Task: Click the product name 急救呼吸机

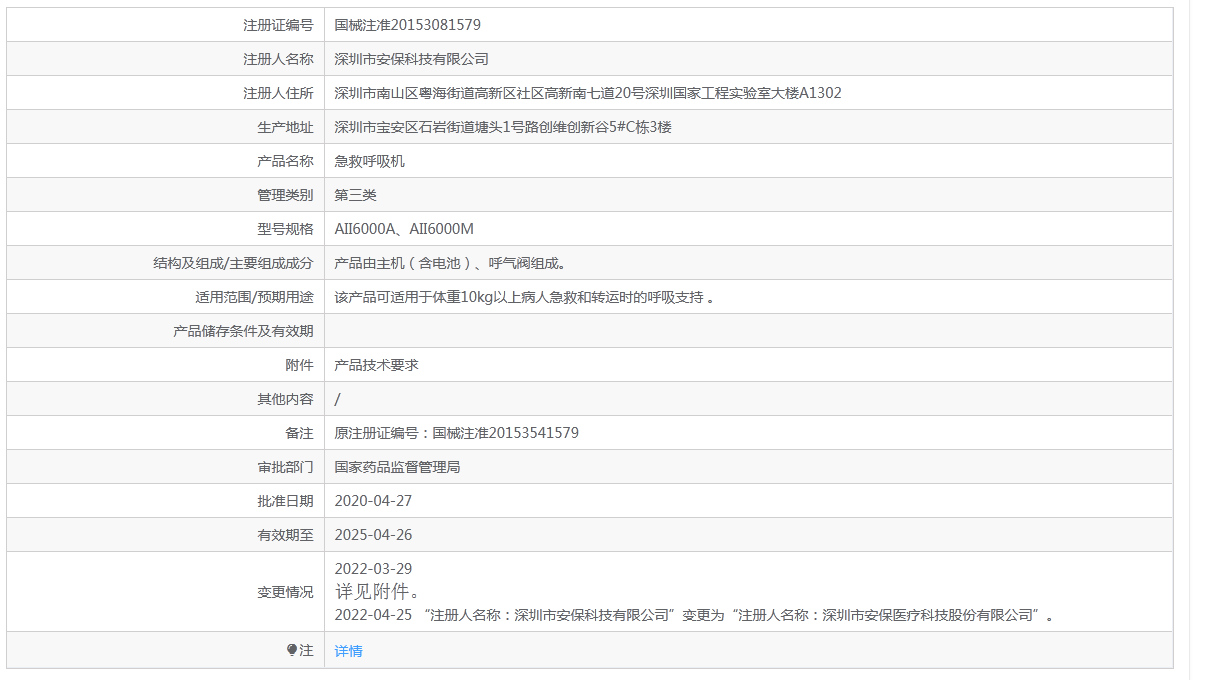Action: (x=370, y=161)
